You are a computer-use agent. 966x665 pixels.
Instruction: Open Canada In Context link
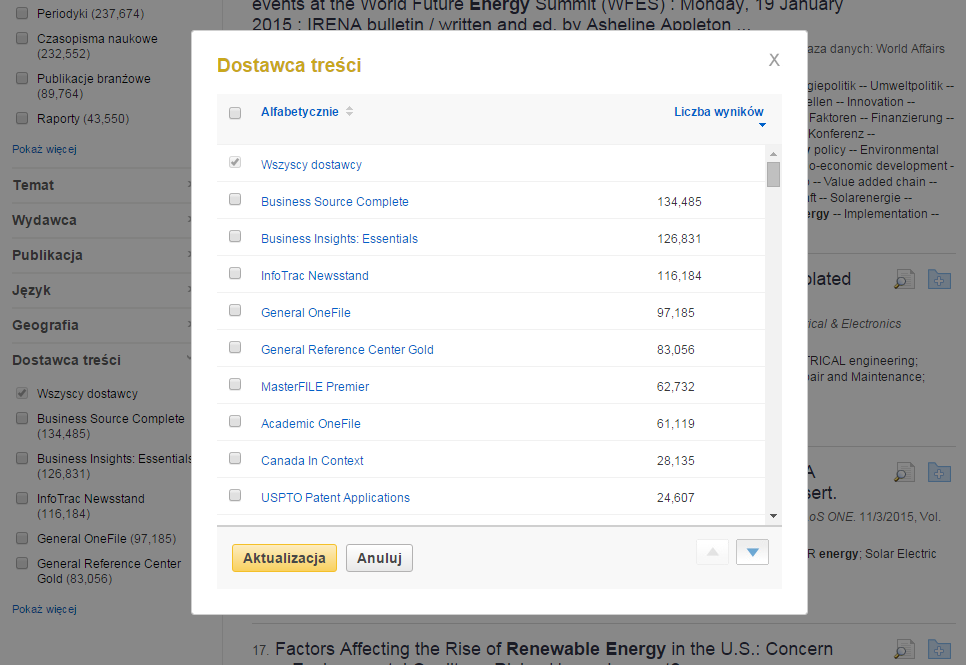click(x=312, y=460)
